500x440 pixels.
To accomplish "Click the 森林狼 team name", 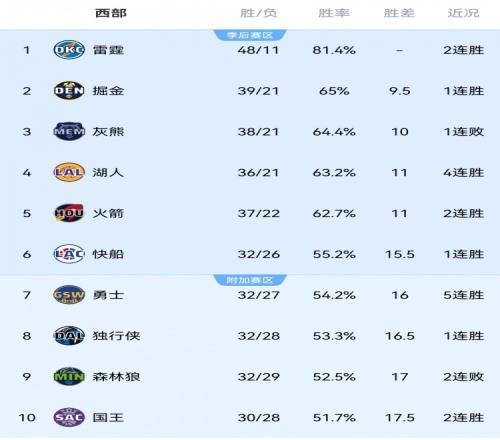I will (116, 377).
